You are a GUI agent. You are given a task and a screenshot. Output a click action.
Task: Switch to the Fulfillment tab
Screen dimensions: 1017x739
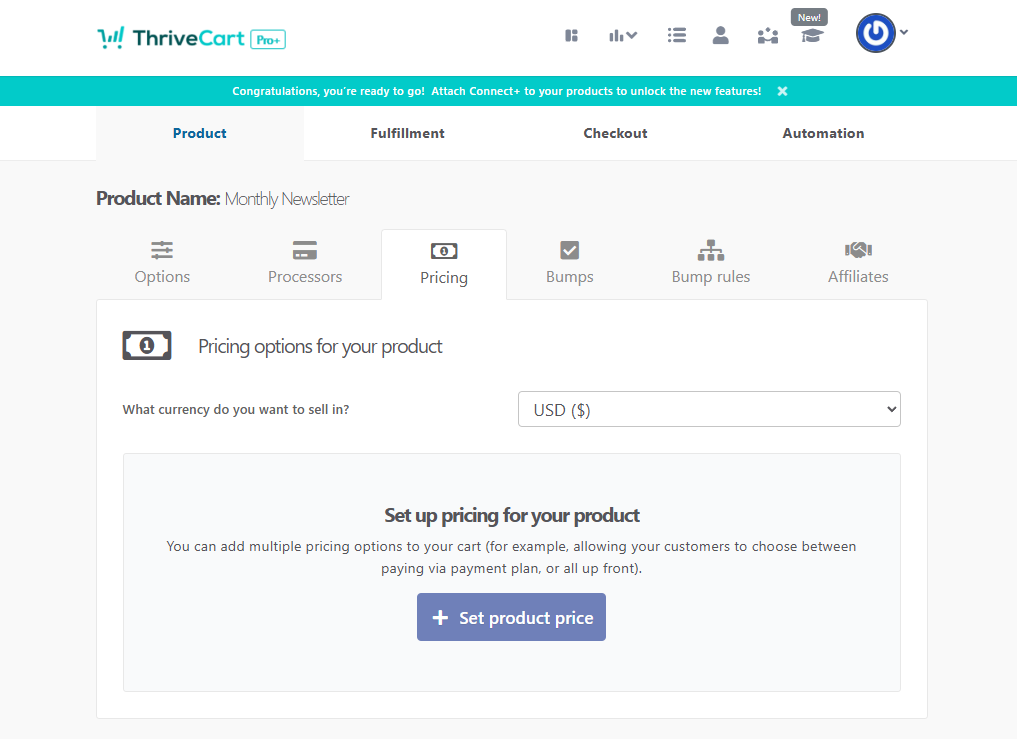(407, 133)
